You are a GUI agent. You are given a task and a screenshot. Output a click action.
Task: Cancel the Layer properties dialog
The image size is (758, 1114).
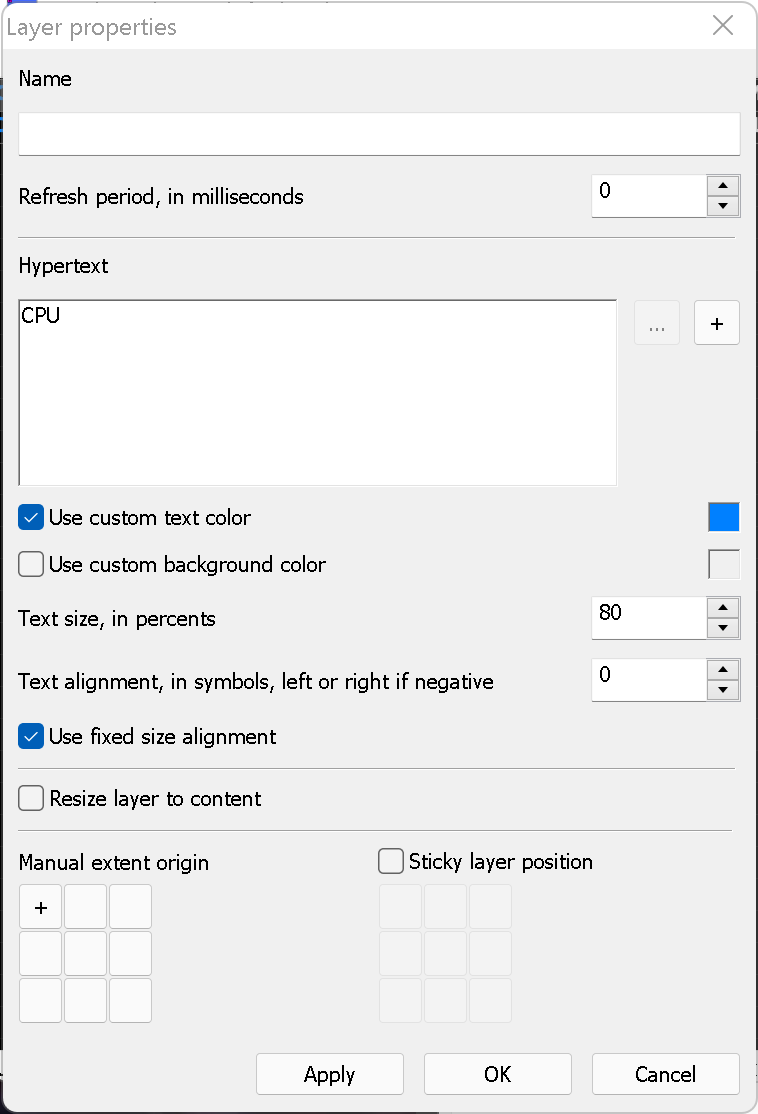tap(665, 1074)
